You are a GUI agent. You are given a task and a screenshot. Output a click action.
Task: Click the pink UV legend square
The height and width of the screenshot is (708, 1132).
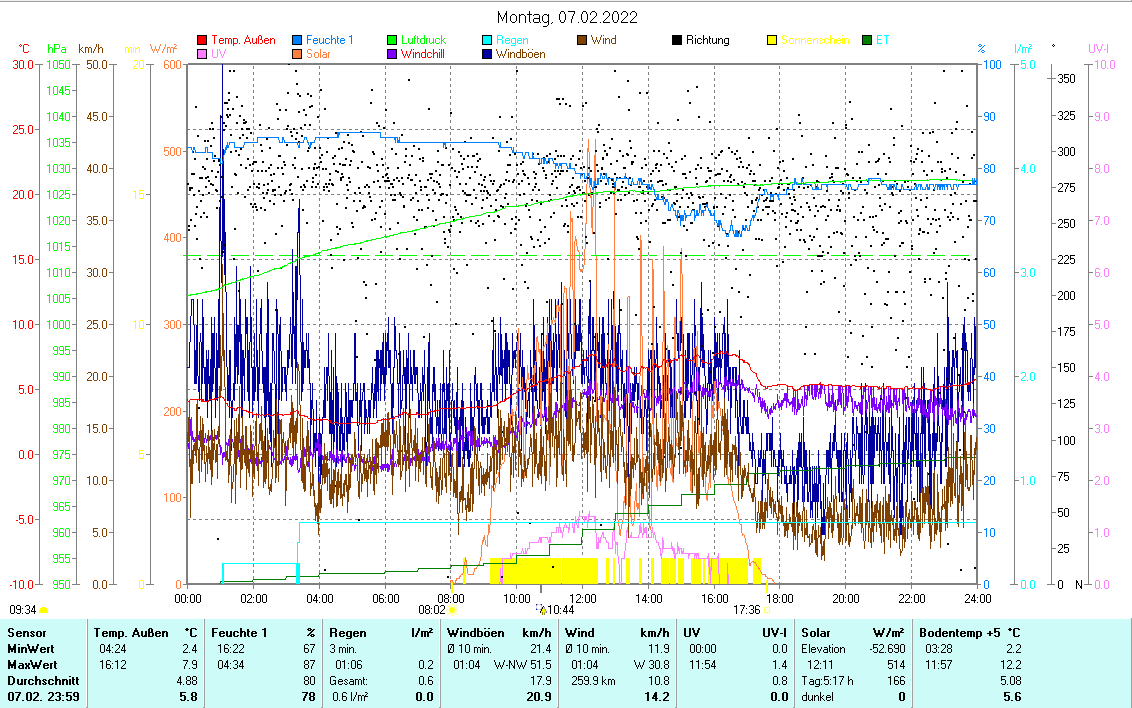click(x=202, y=55)
